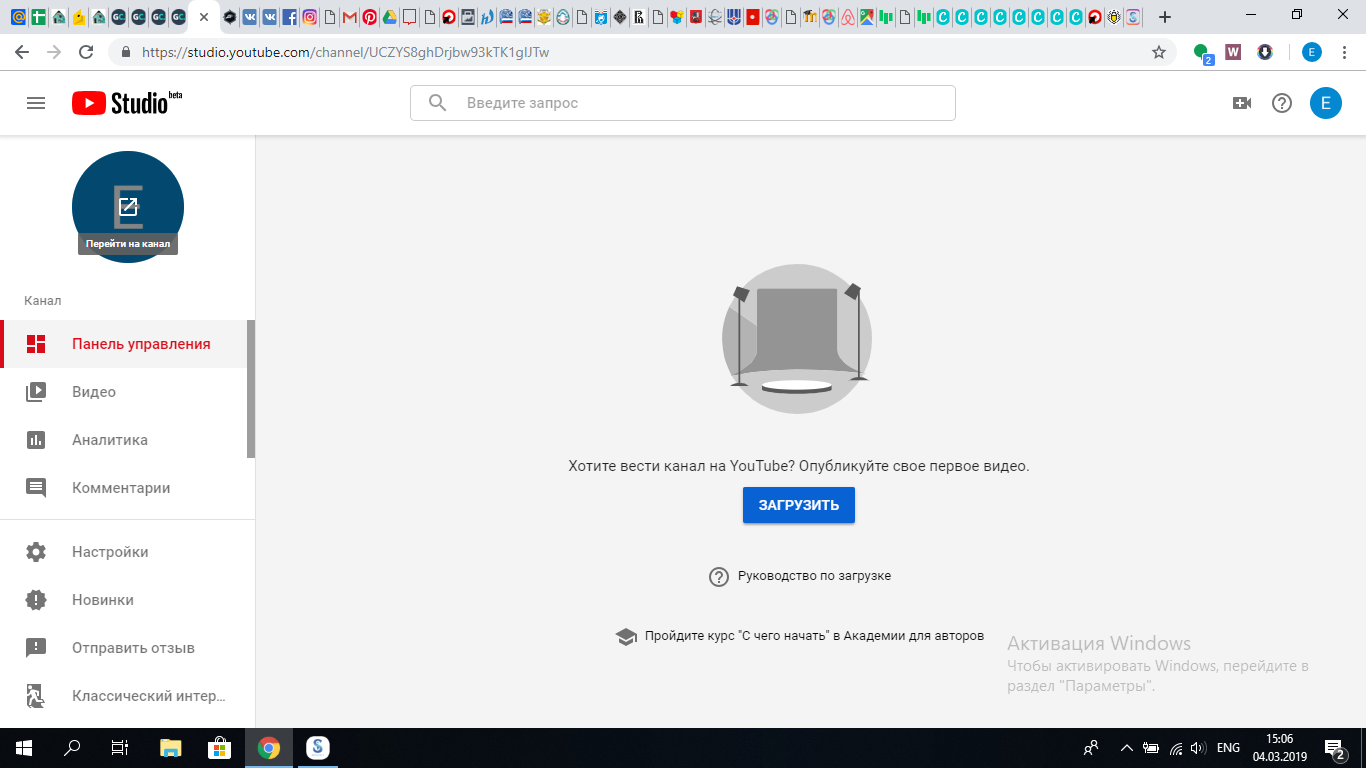Open Руководство по загрузке link
The width and height of the screenshot is (1366, 768).
pos(813,576)
